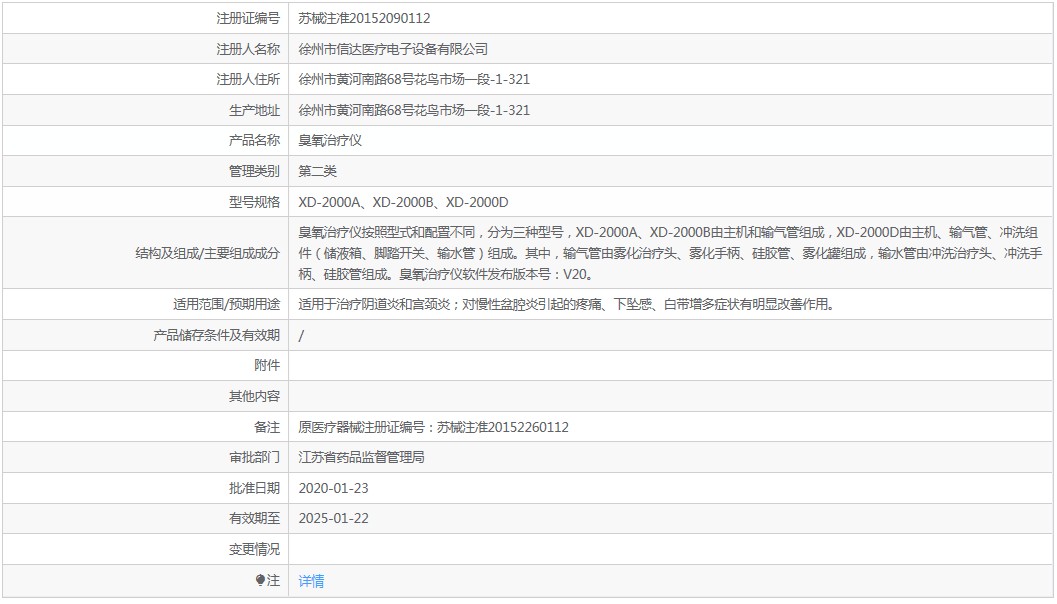Select expiry date 2025-01-22

(x=333, y=518)
